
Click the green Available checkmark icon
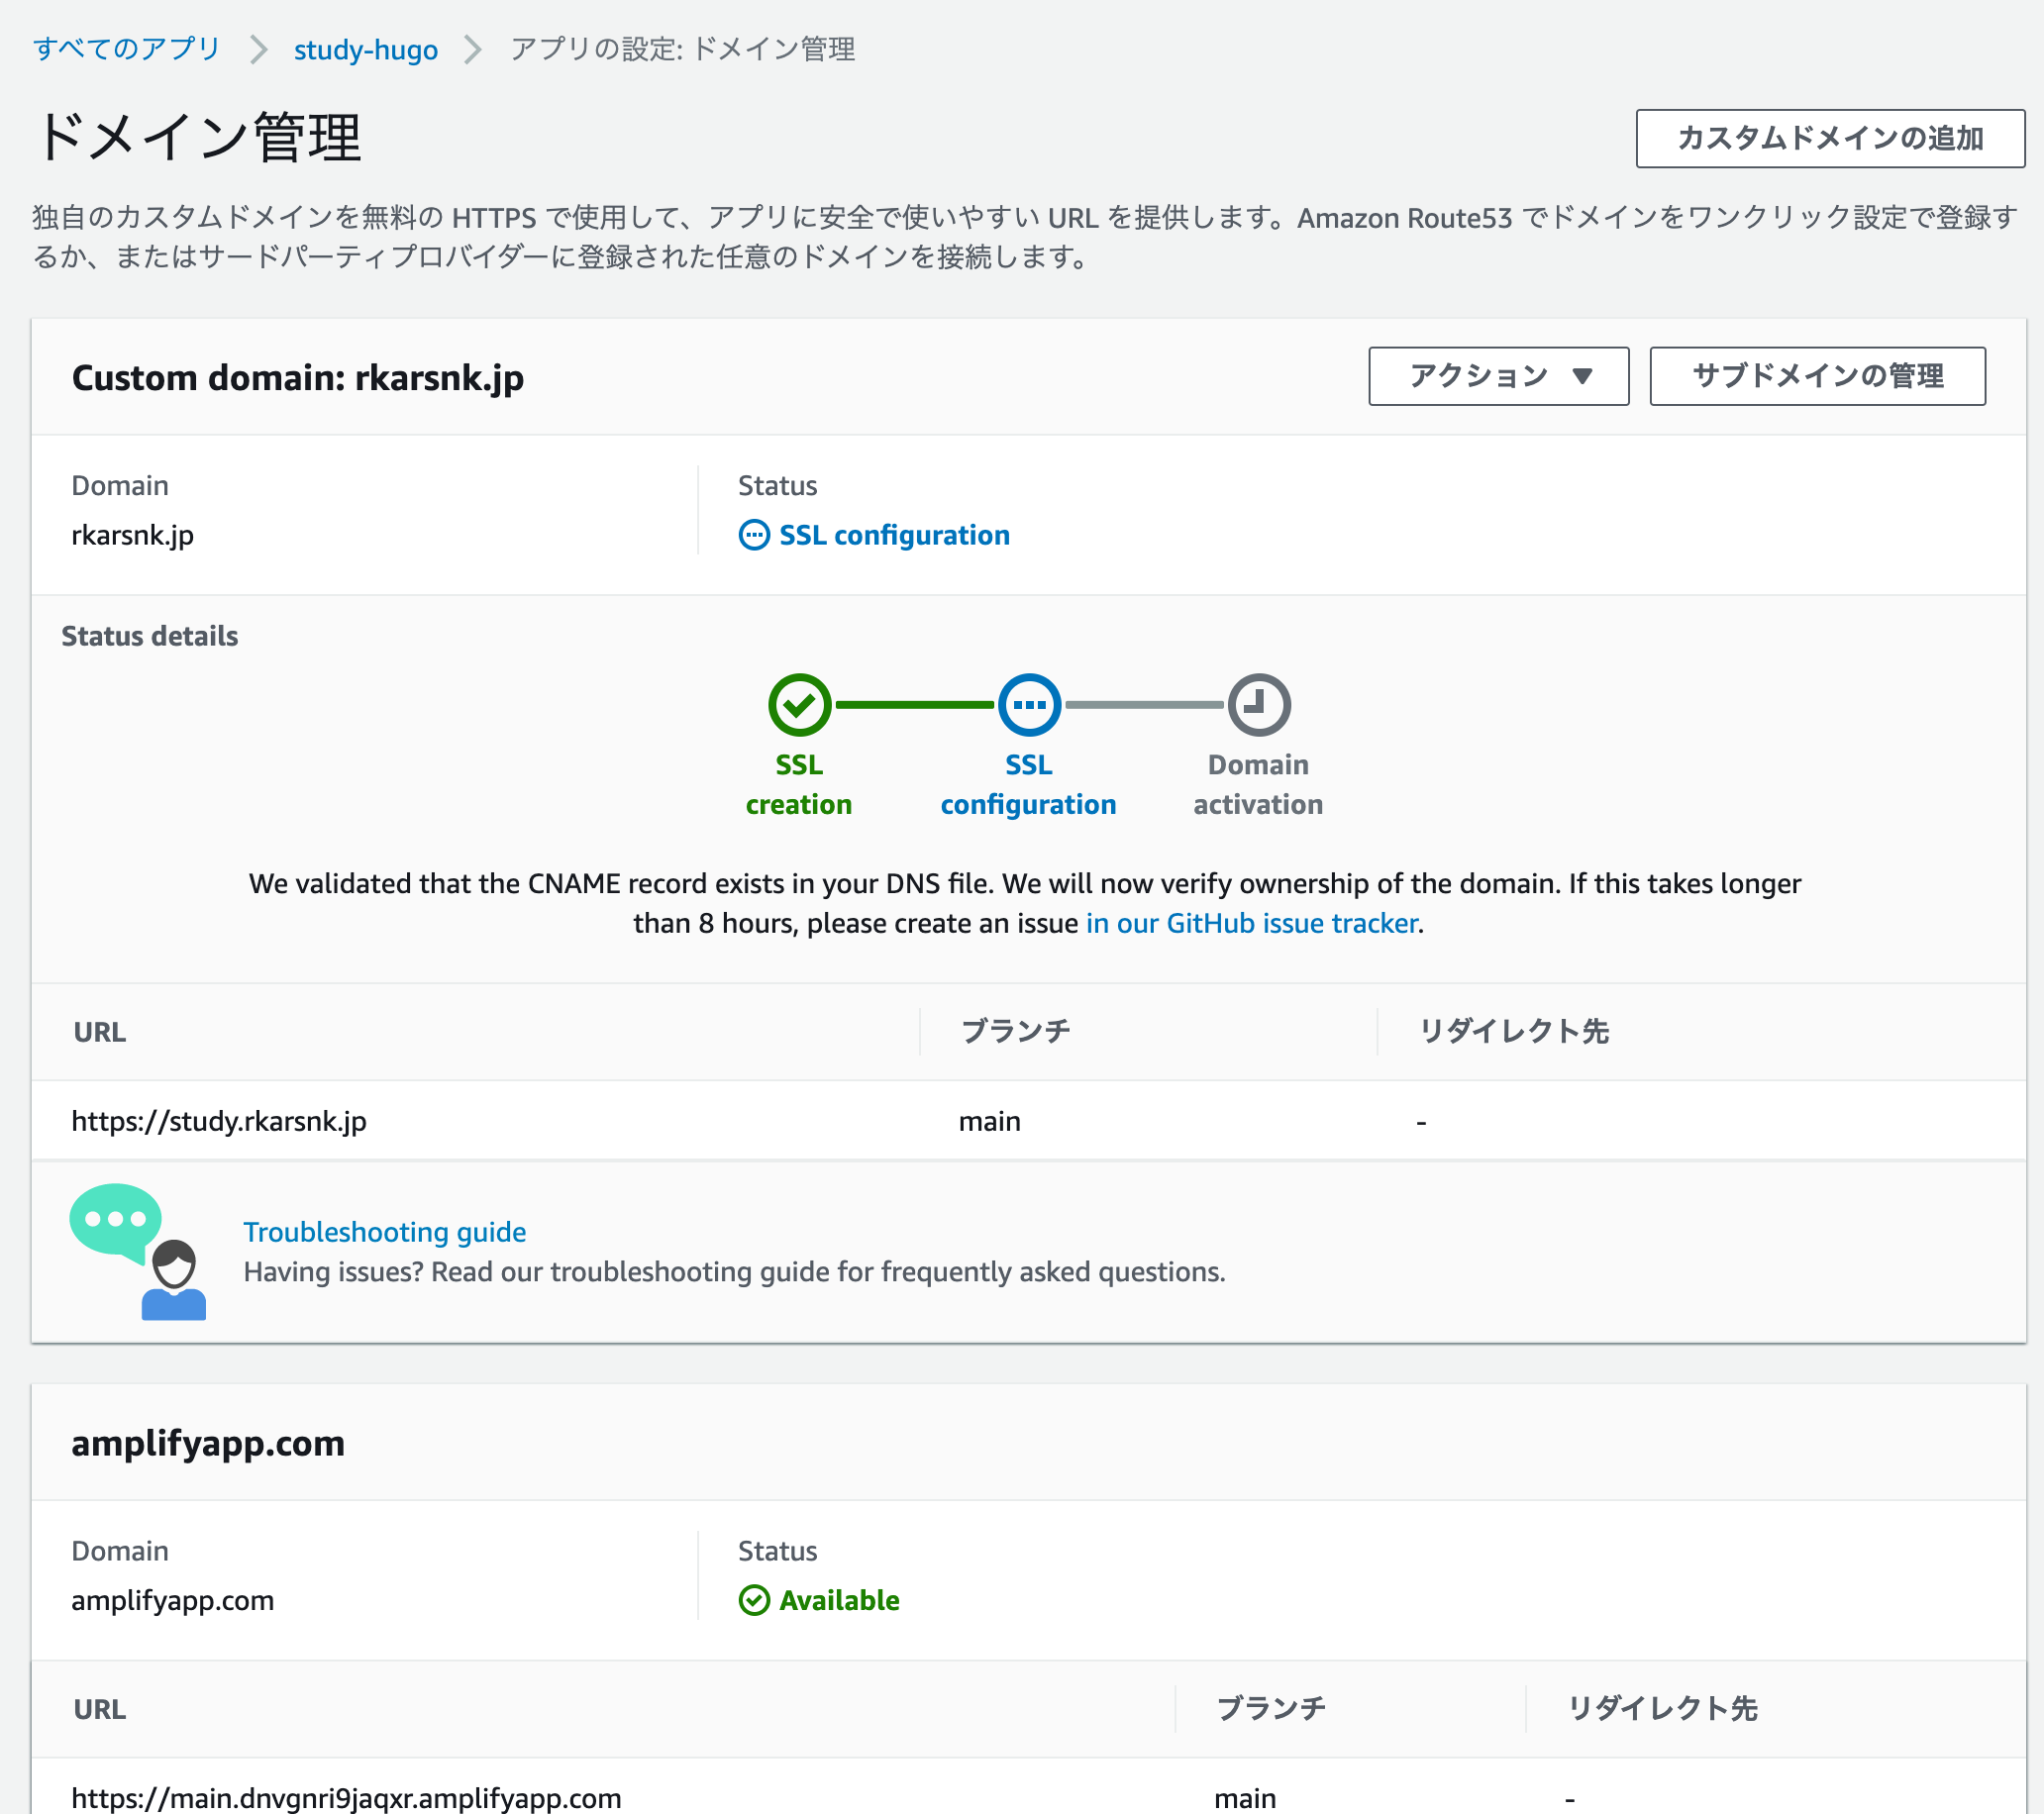pos(754,1600)
